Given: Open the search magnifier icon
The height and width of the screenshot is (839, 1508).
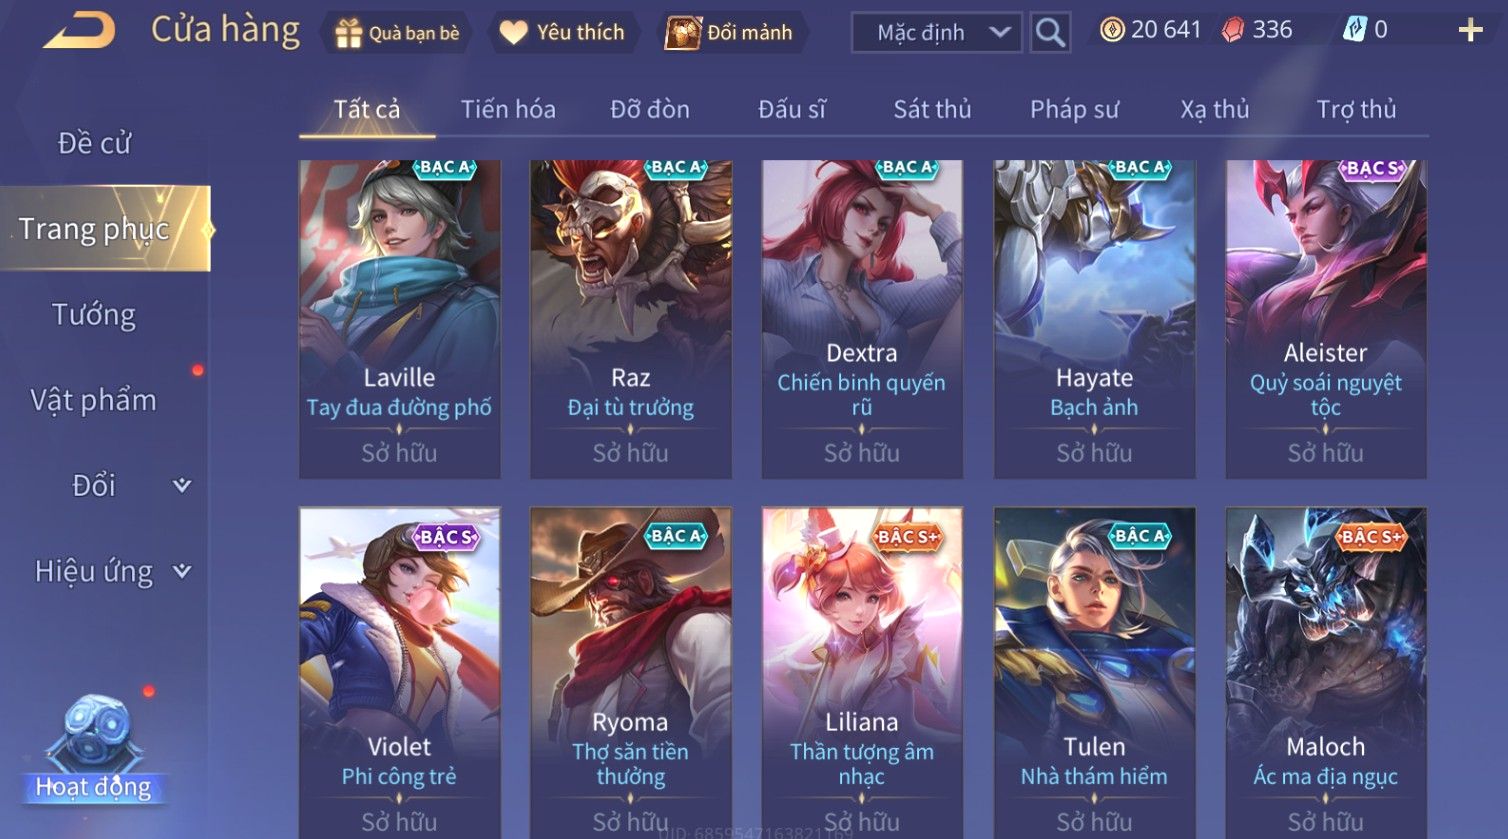Looking at the screenshot, I should coord(1050,33).
